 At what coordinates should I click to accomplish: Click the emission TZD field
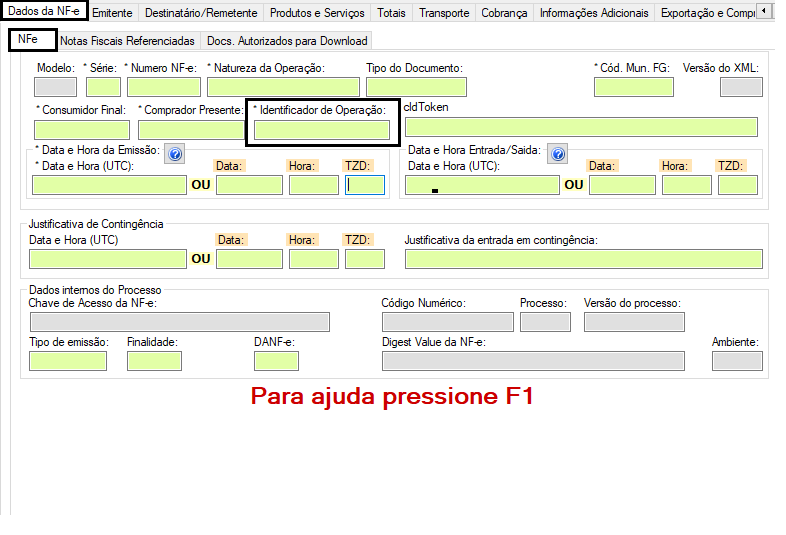[x=365, y=185]
